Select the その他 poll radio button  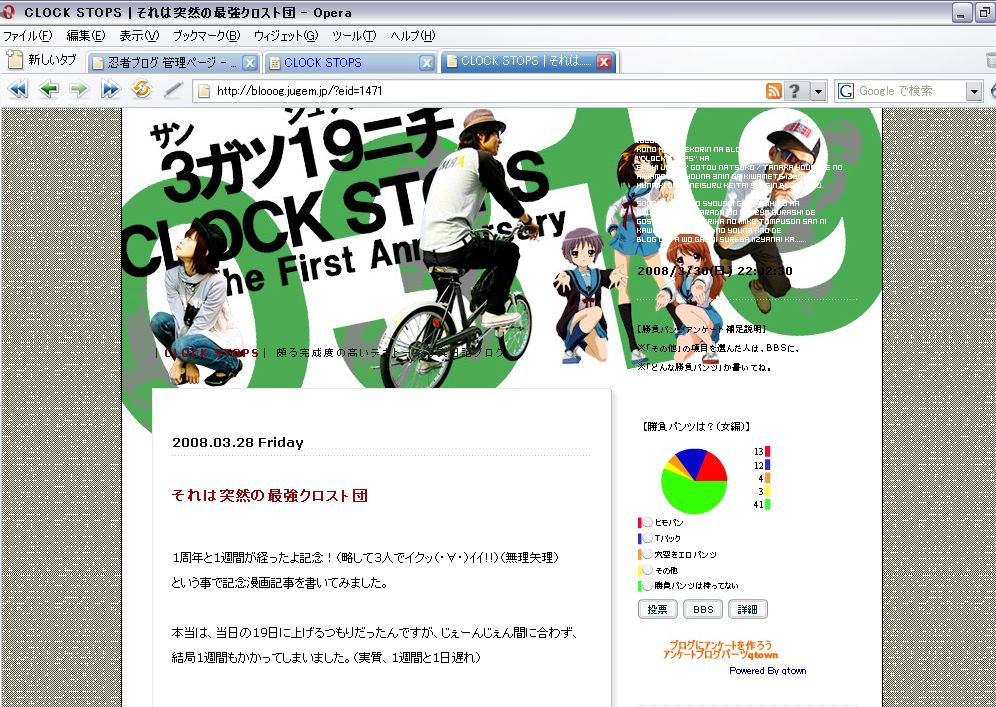[647, 570]
